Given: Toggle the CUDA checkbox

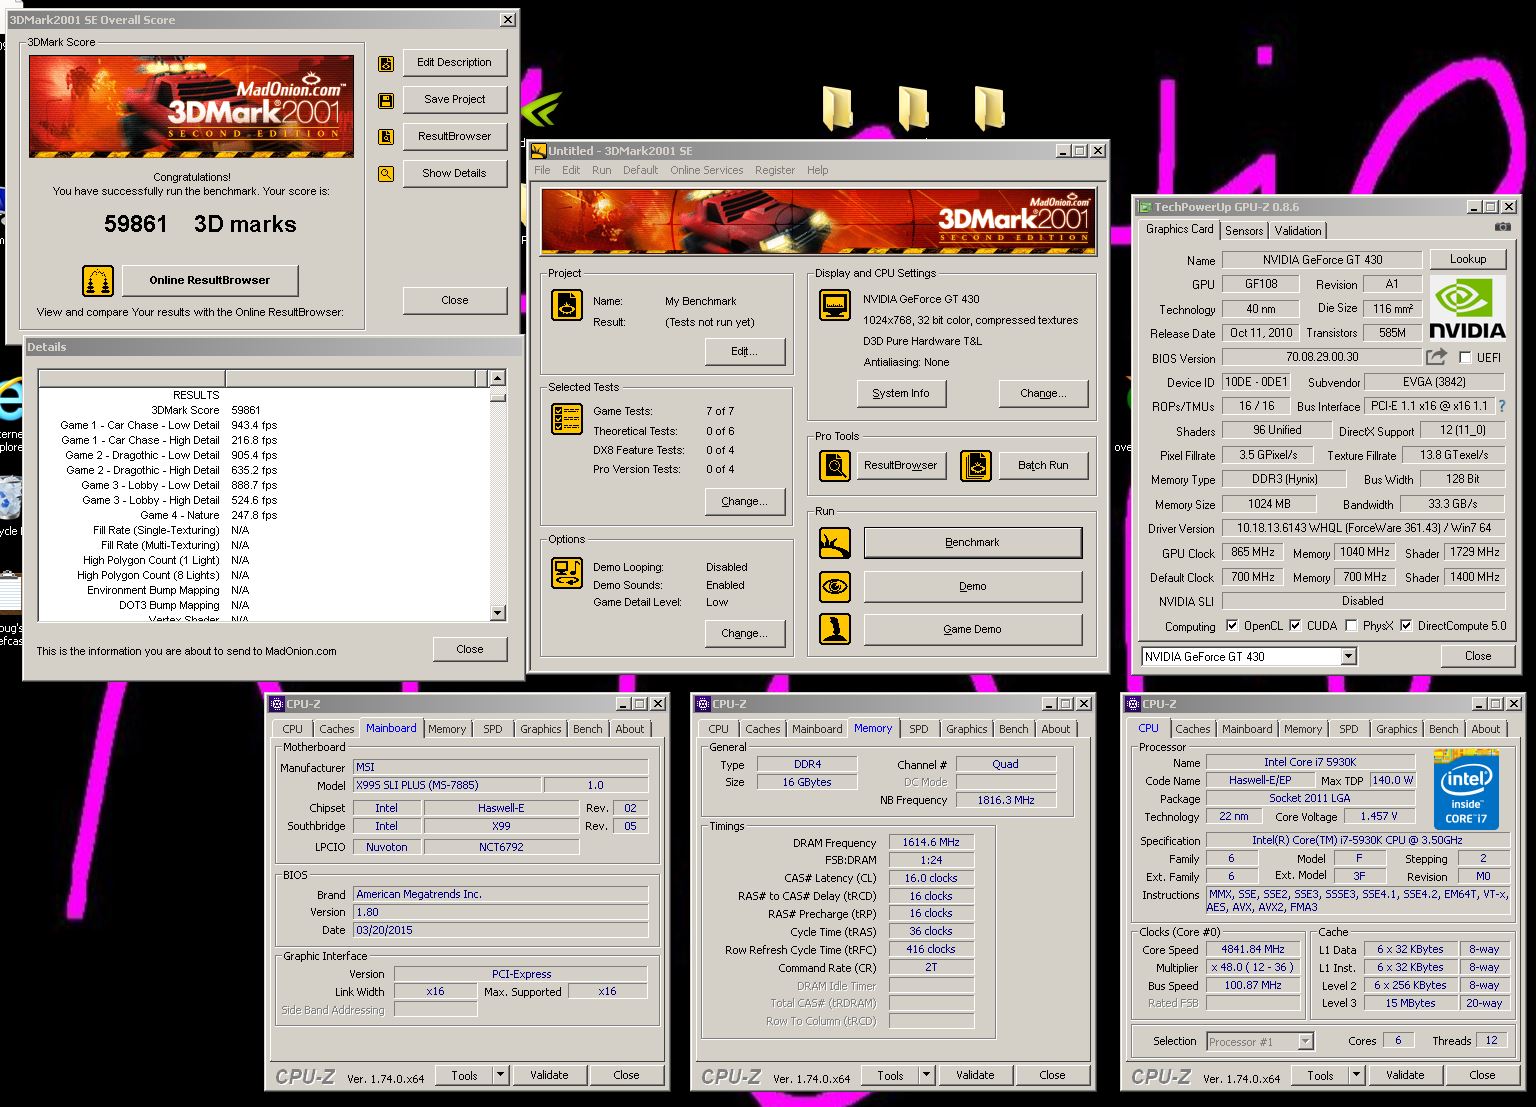Looking at the screenshot, I should 1295,626.
